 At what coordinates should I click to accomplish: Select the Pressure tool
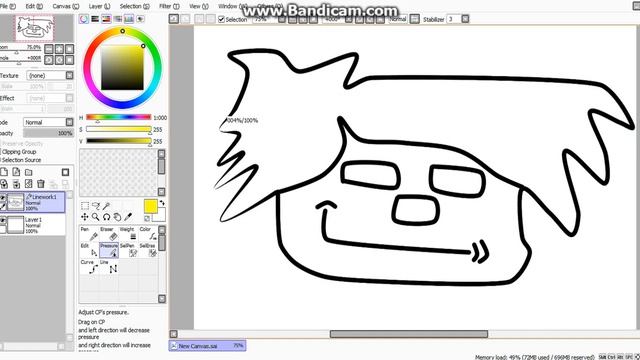109,250
